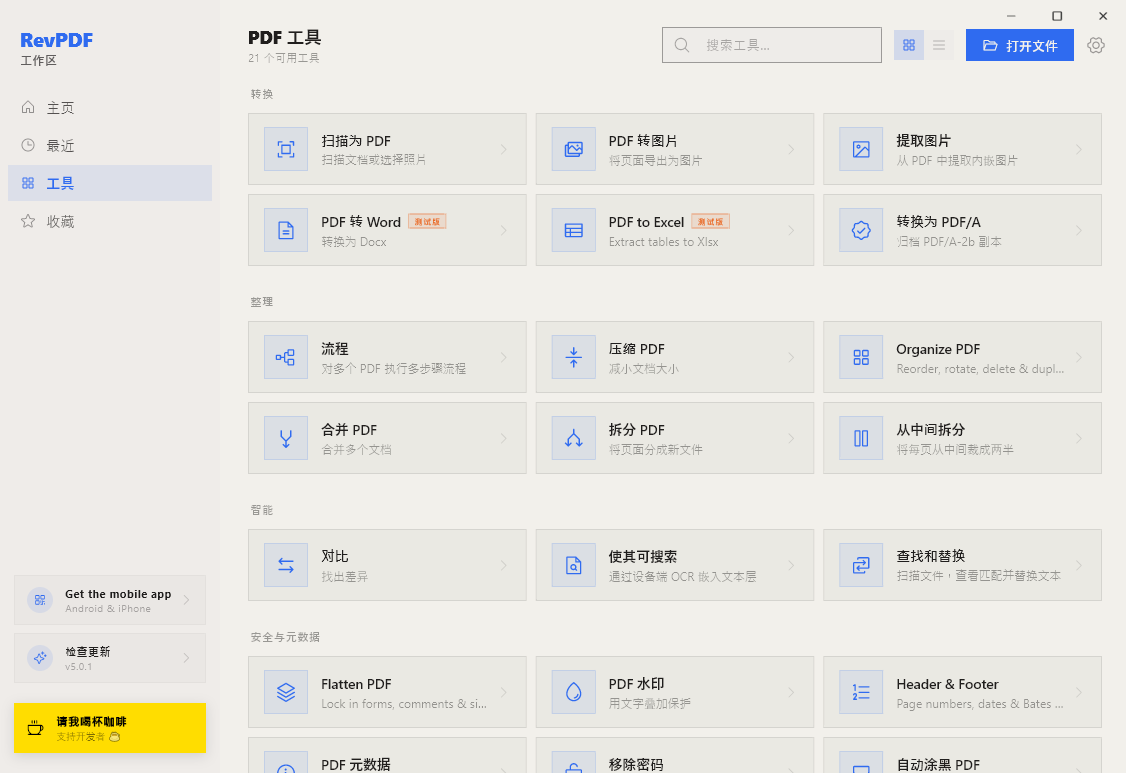Click the 整理 section heading
1126x773 pixels.
[x=261, y=302]
